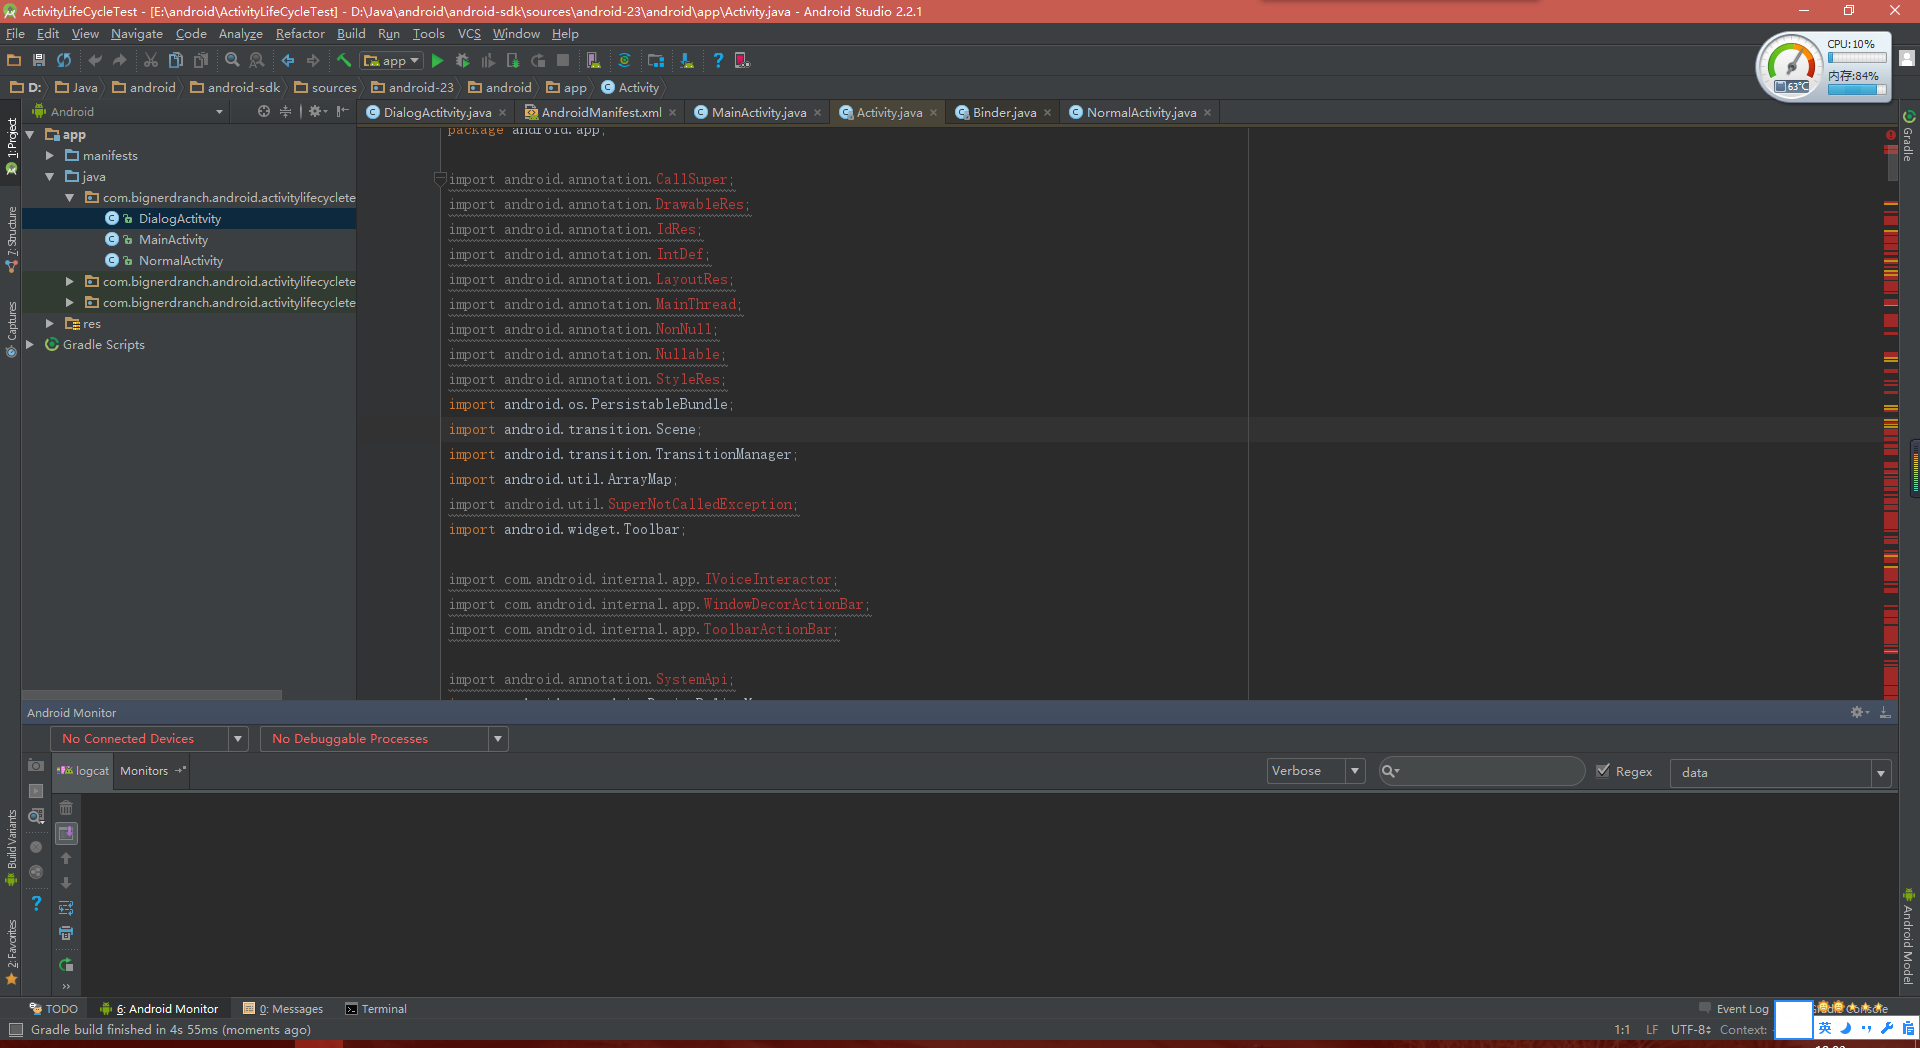The height and width of the screenshot is (1048, 1920).
Task: Open the Terminal tool window
Action: (376, 1009)
